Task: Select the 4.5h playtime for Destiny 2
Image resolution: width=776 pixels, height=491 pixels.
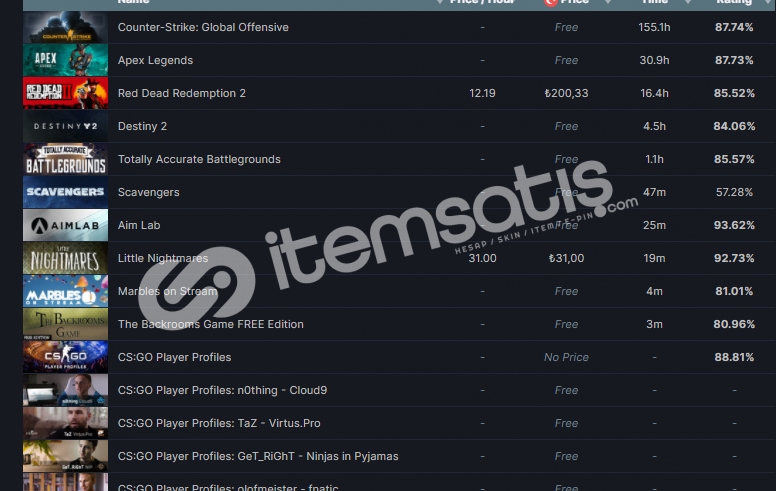Action: pyautogui.click(x=654, y=126)
